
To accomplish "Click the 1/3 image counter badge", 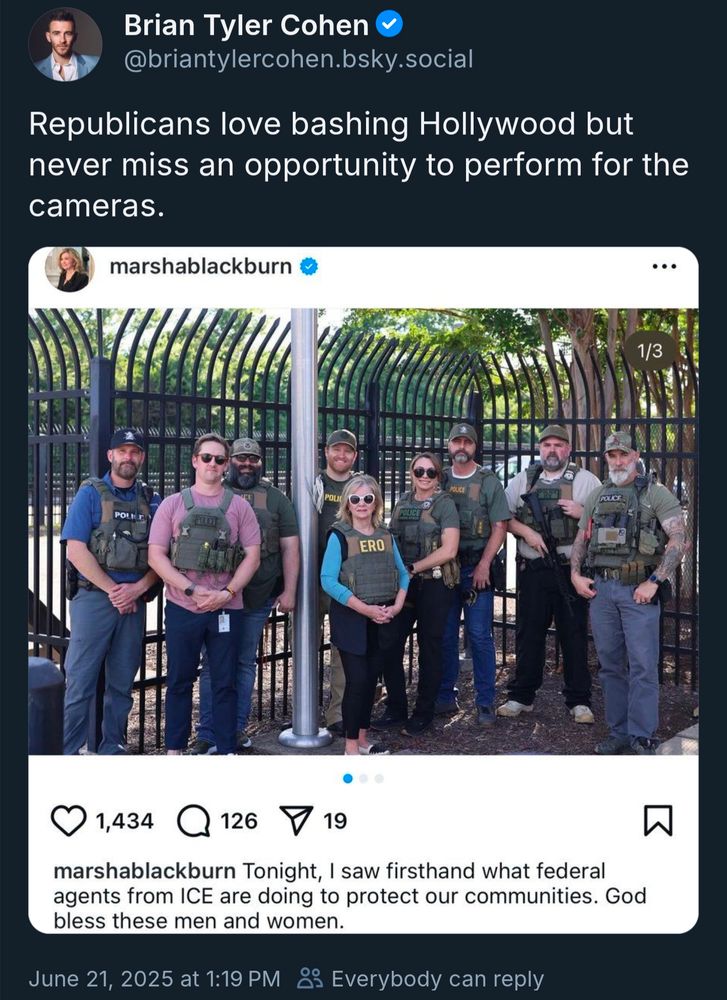I will coord(650,351).
